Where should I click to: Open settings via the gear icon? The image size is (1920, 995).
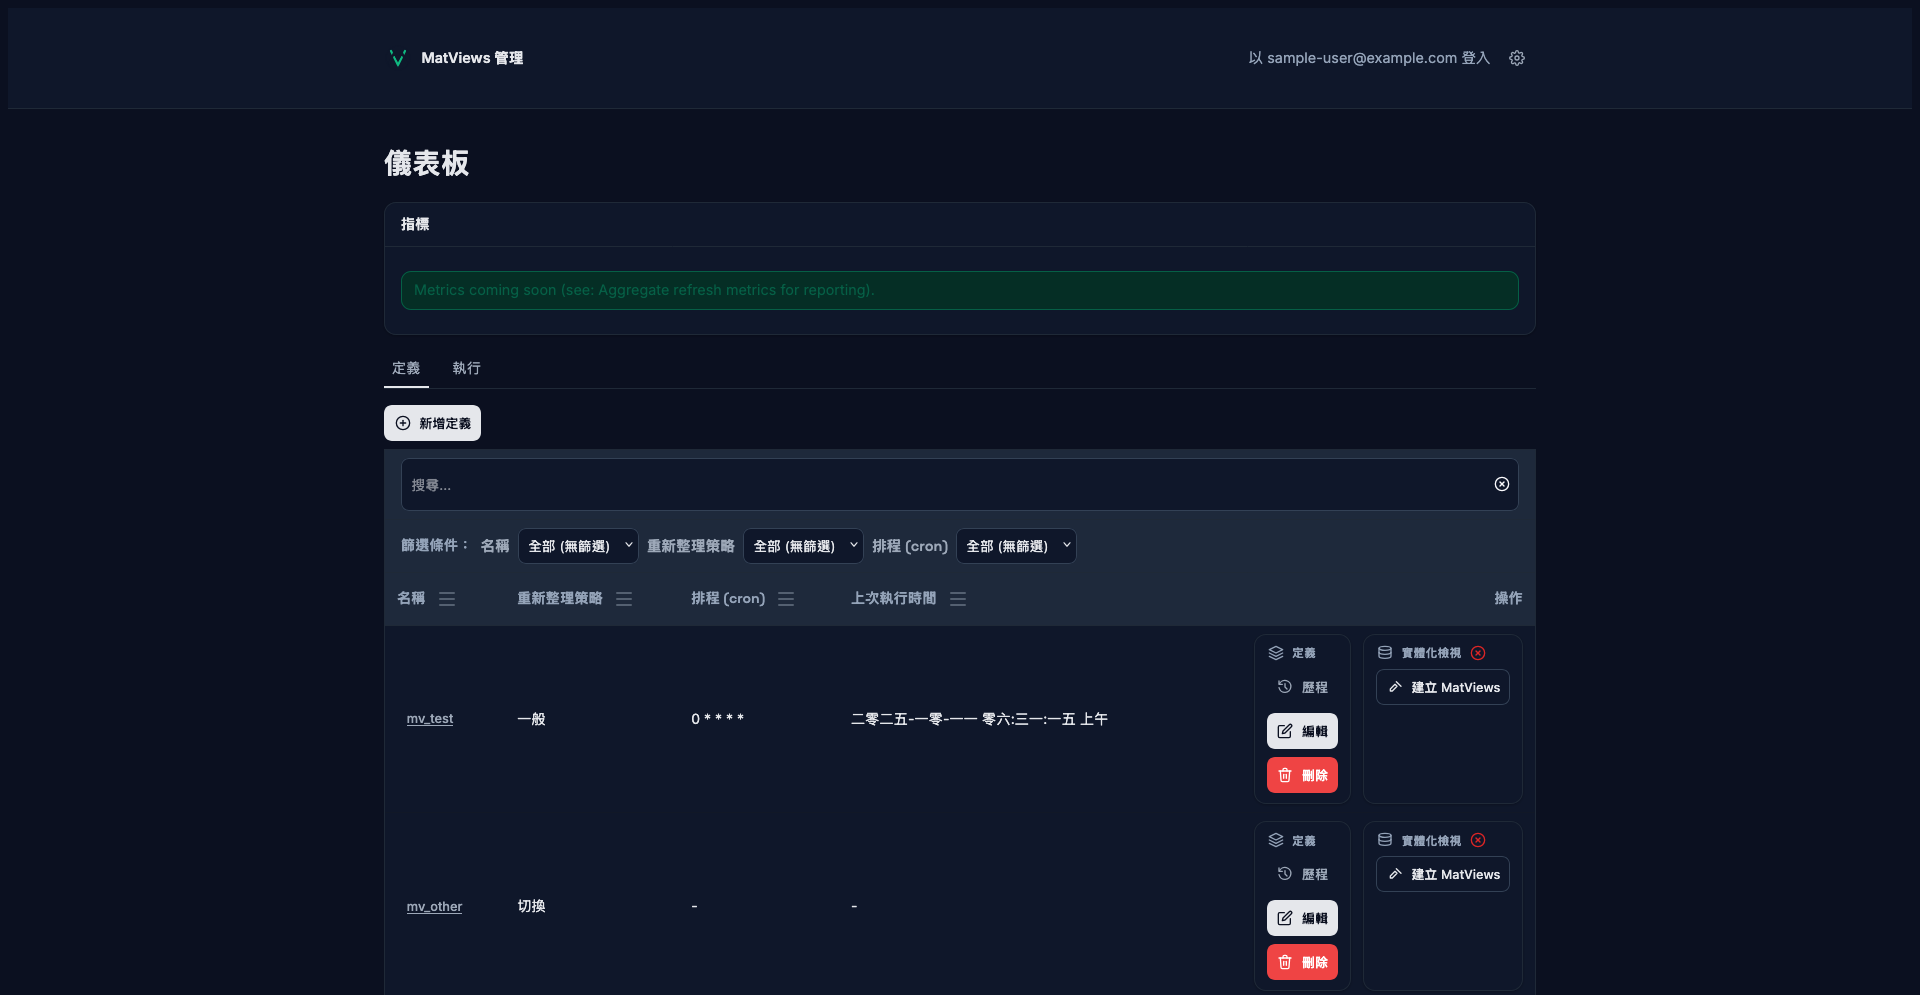pos(1517,58)
